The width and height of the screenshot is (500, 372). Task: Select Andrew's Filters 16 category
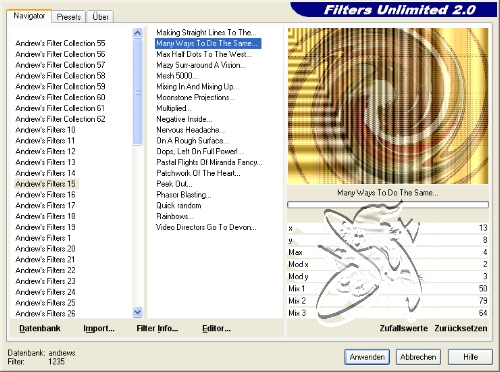45,195
